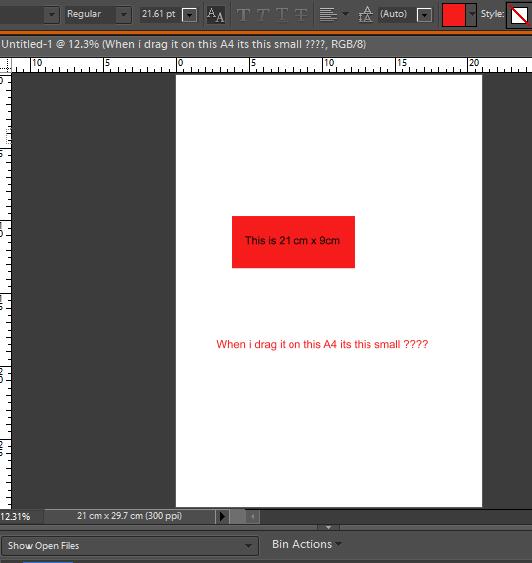Click the ruler origin corner box
This screenshot has width=532, height=563.
(x=5, y=65)
